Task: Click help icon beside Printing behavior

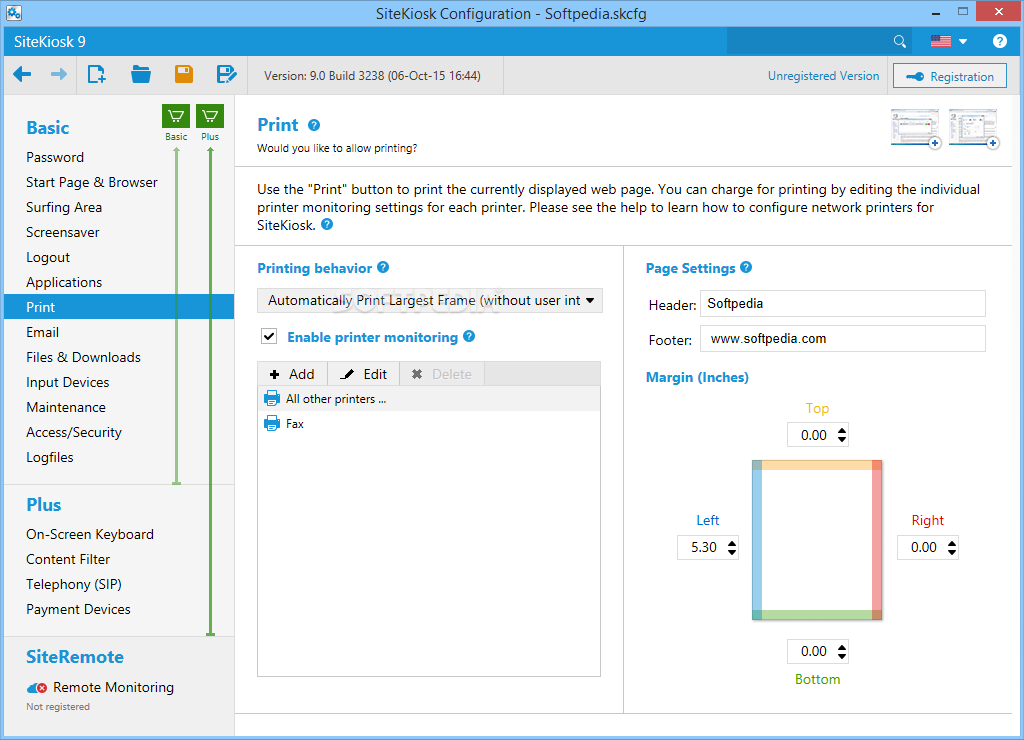Action: (x=383, y=267)
